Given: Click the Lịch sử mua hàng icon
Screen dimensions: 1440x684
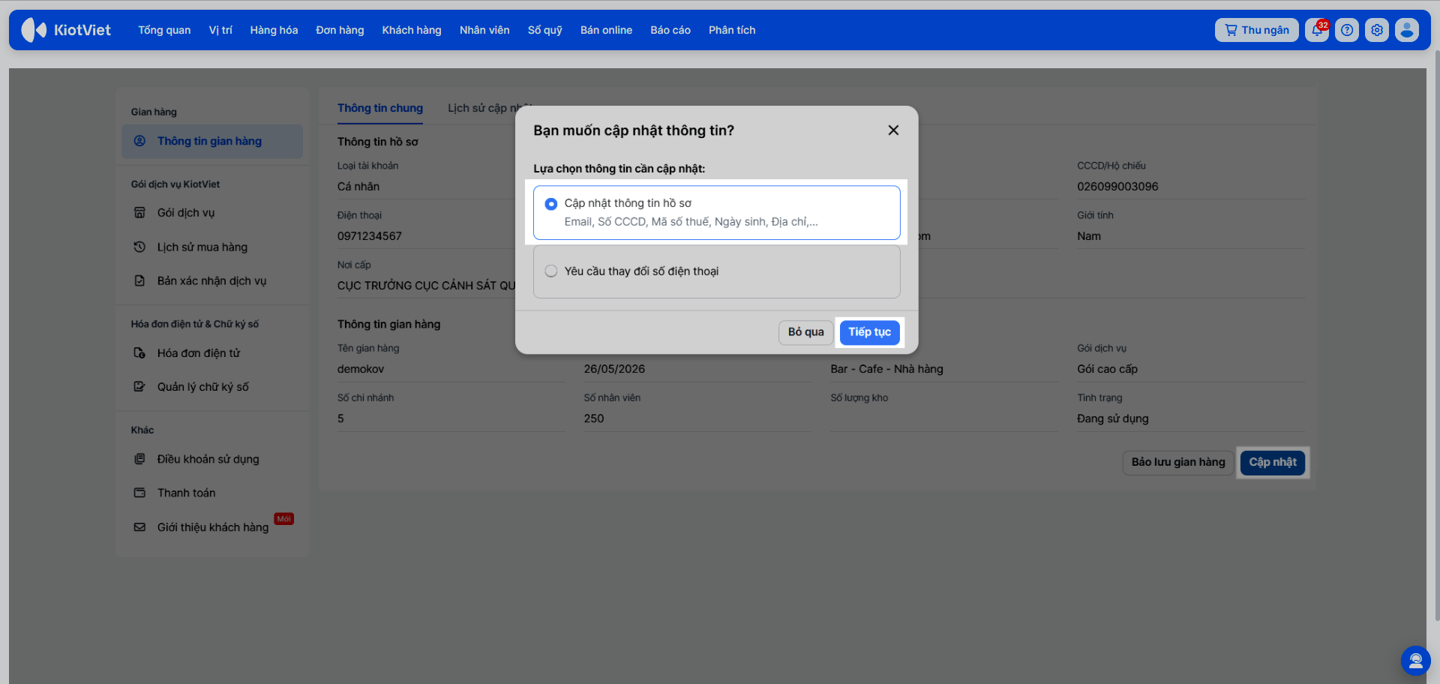Looking at the screenshot, I should [x=140, y=247].
